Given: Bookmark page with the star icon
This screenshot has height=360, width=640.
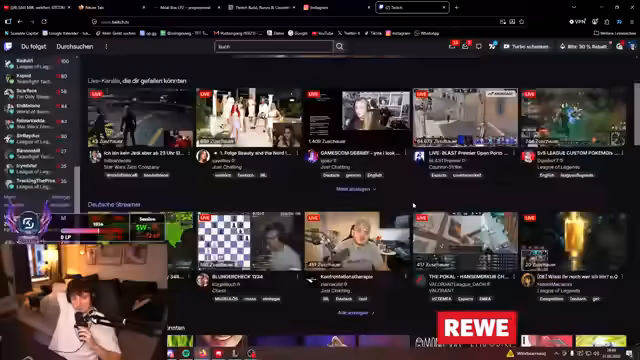Looking at the screenshot, I should pos(522,22).
